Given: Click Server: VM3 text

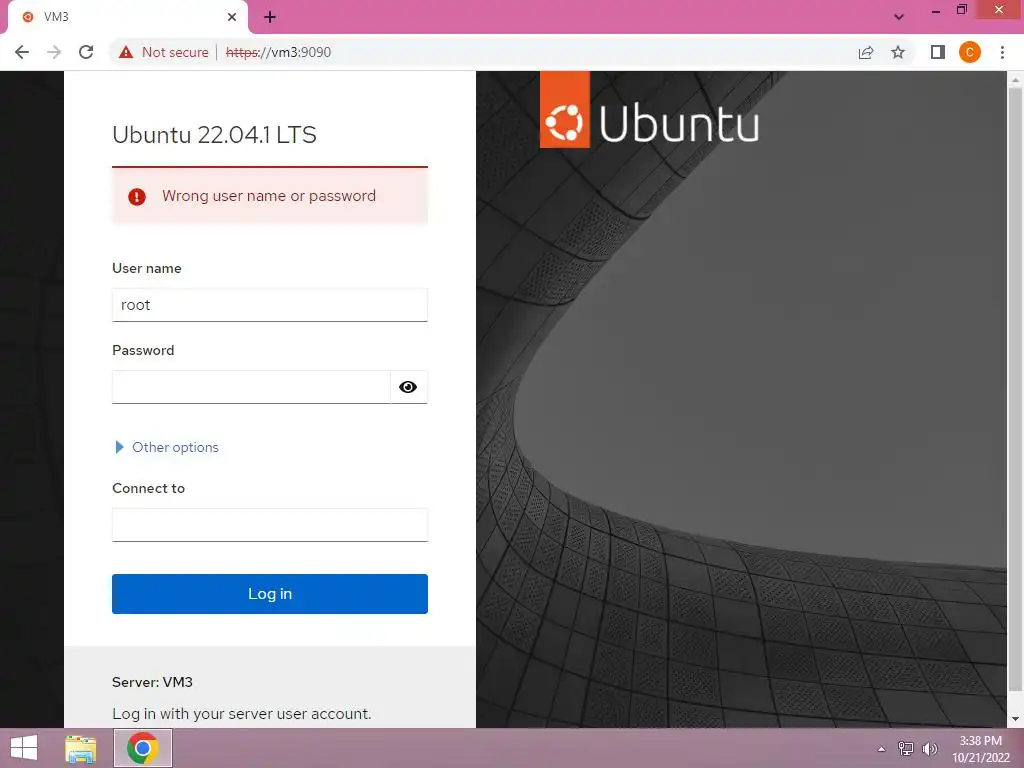Looking at the screenshot, I should (x=152, y=682).
